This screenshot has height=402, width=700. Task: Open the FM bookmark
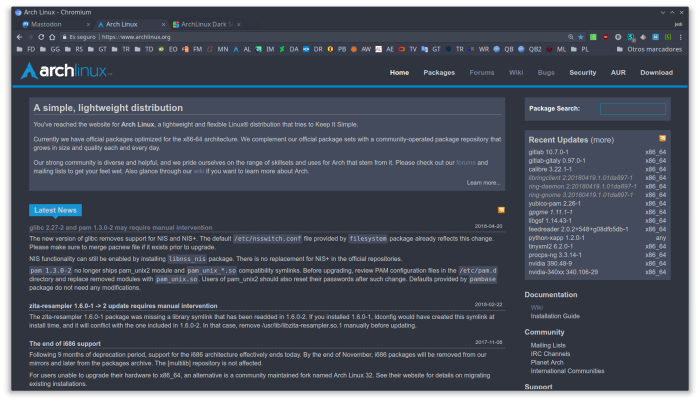pos(192,50)
